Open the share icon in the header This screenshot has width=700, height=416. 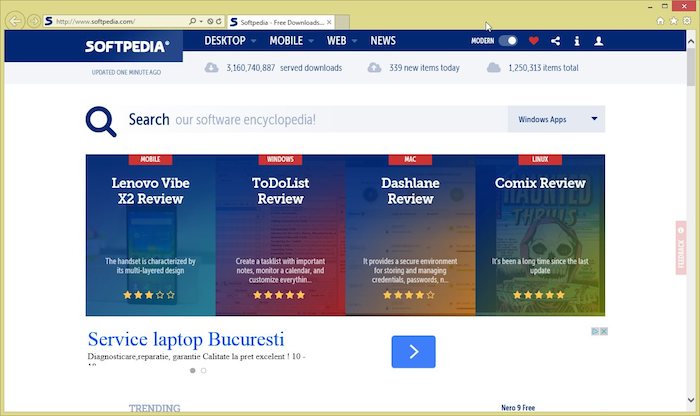click(555, 41)
